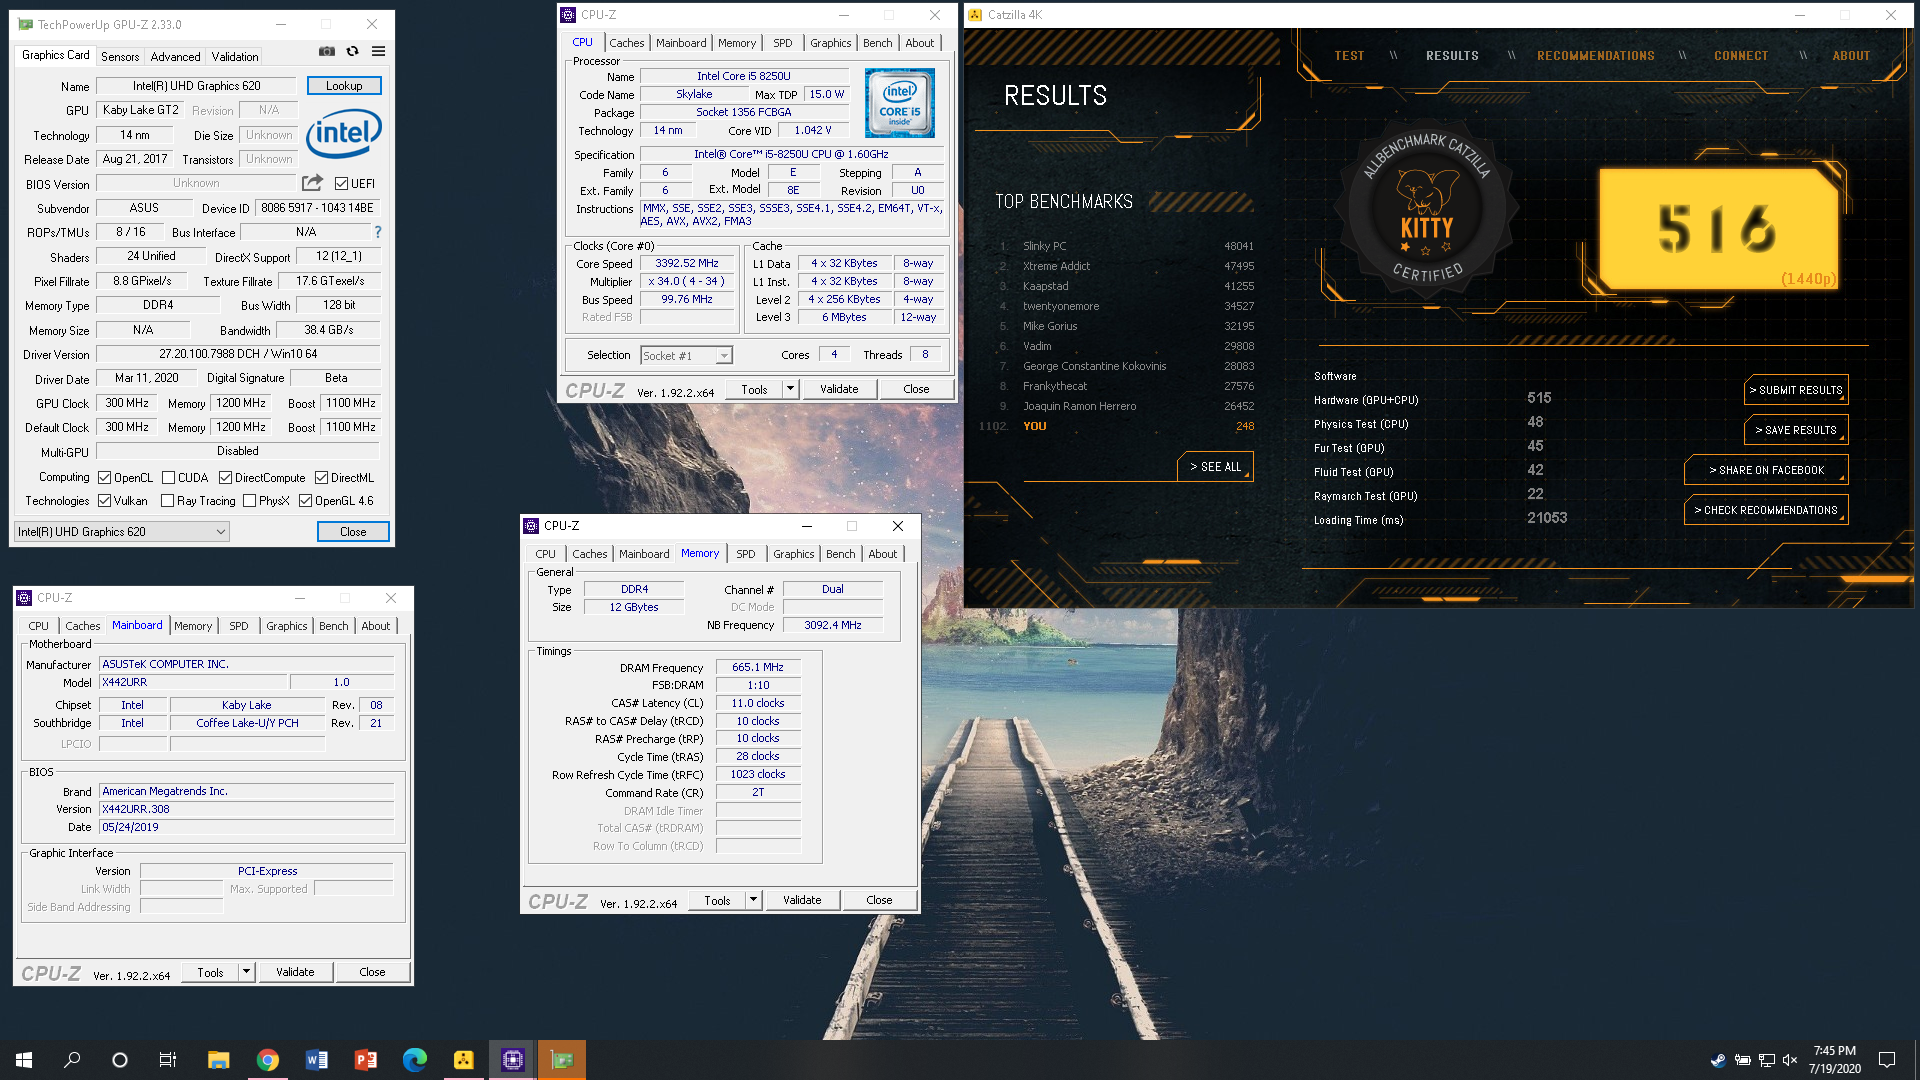The image size is (1920, 1080).
Task: Switch to CPU-Z taskbar icon
Action: [x=512, y=1060]
